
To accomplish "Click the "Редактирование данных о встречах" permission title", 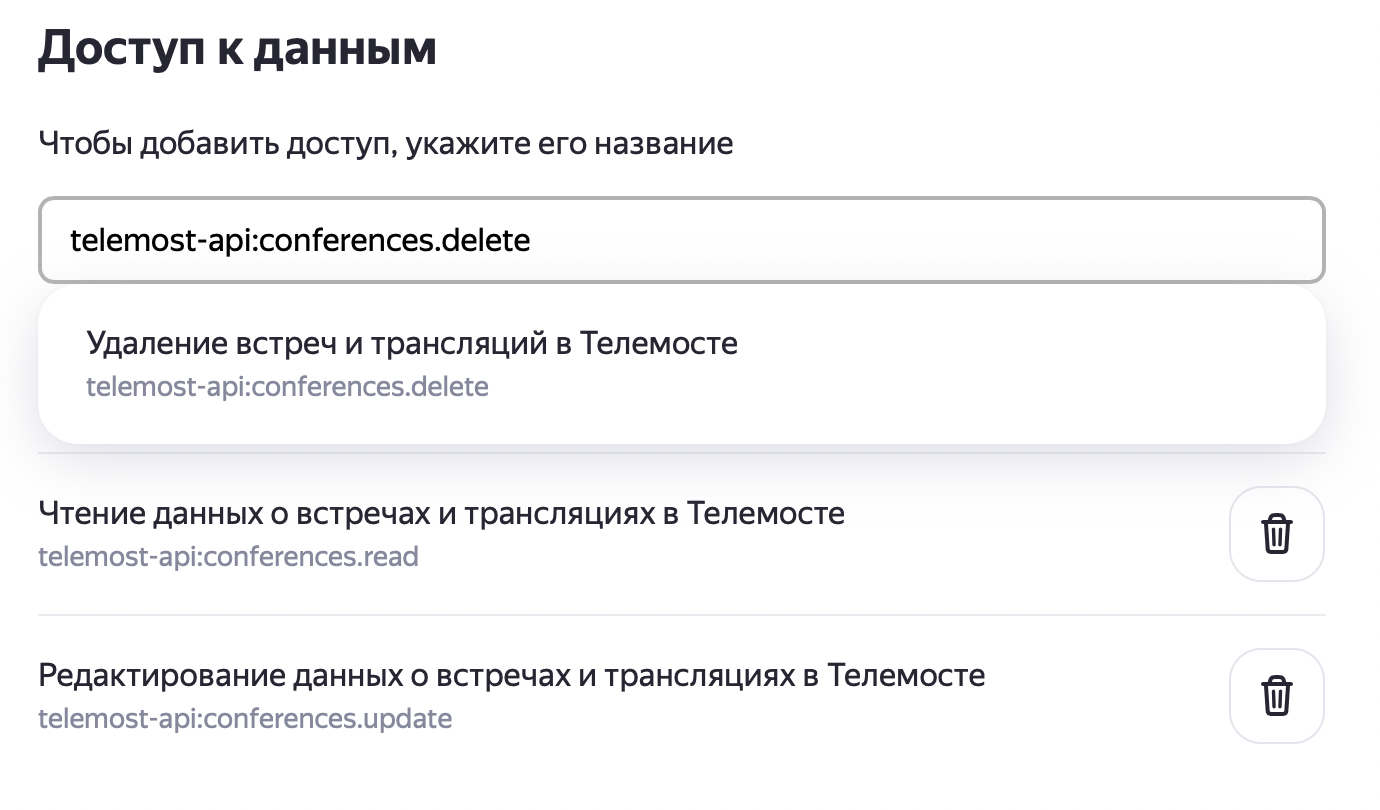I will coord(511,676).
